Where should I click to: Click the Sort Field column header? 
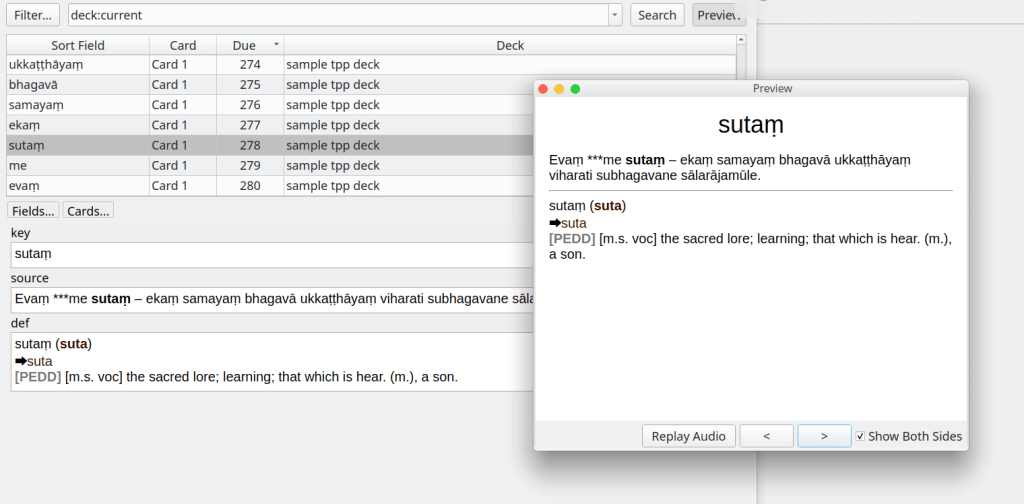tap(78, 45)
